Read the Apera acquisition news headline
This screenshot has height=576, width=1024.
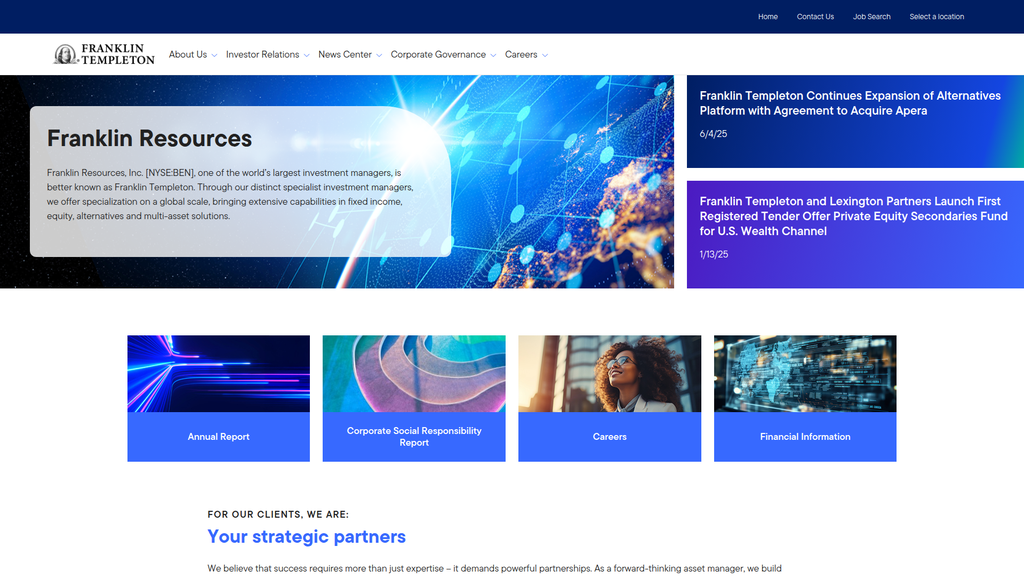(850, 103)
